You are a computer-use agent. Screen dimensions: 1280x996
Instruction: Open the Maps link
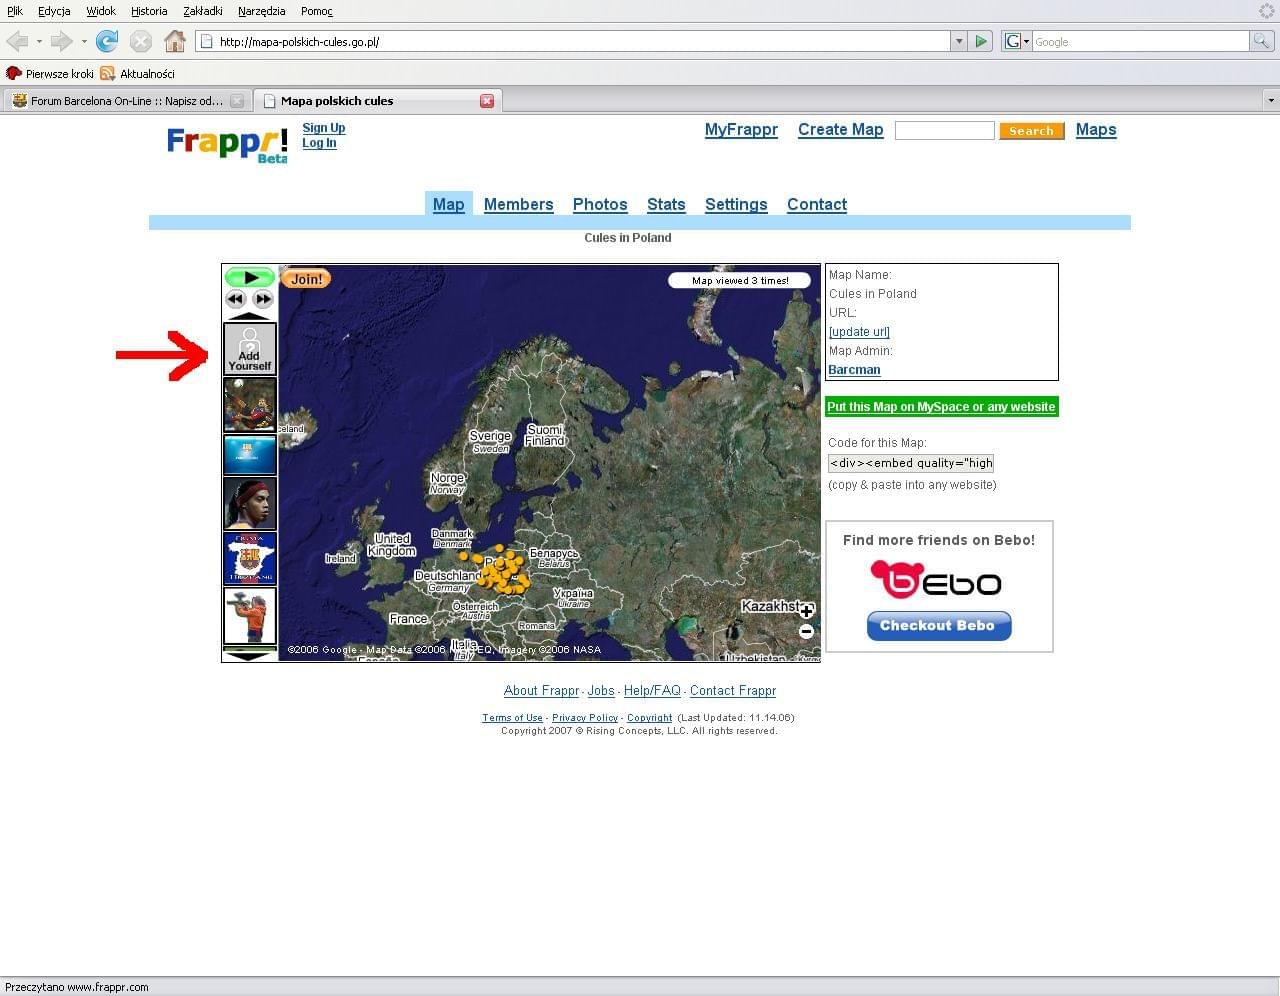pos(1096,130)
